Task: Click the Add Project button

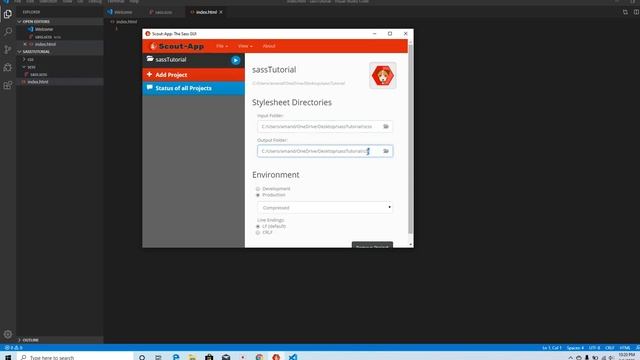Action: point(193,75)
